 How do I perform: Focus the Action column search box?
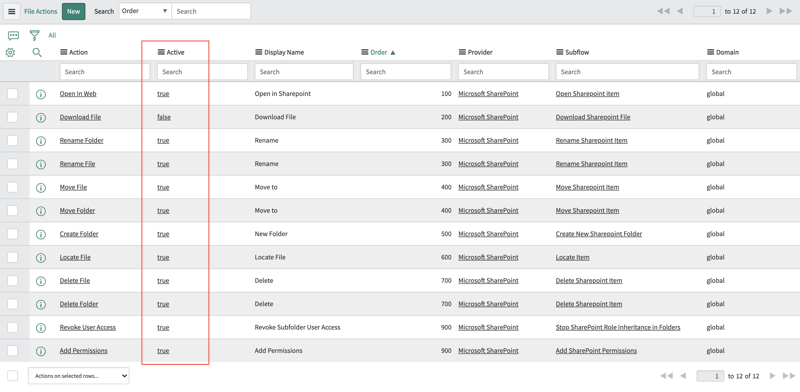105,71
